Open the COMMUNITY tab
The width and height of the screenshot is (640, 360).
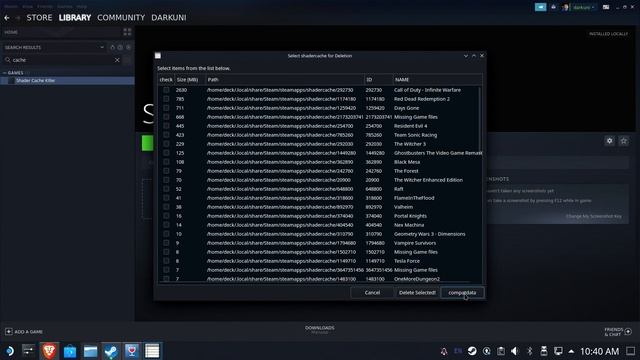pos(121,18)
